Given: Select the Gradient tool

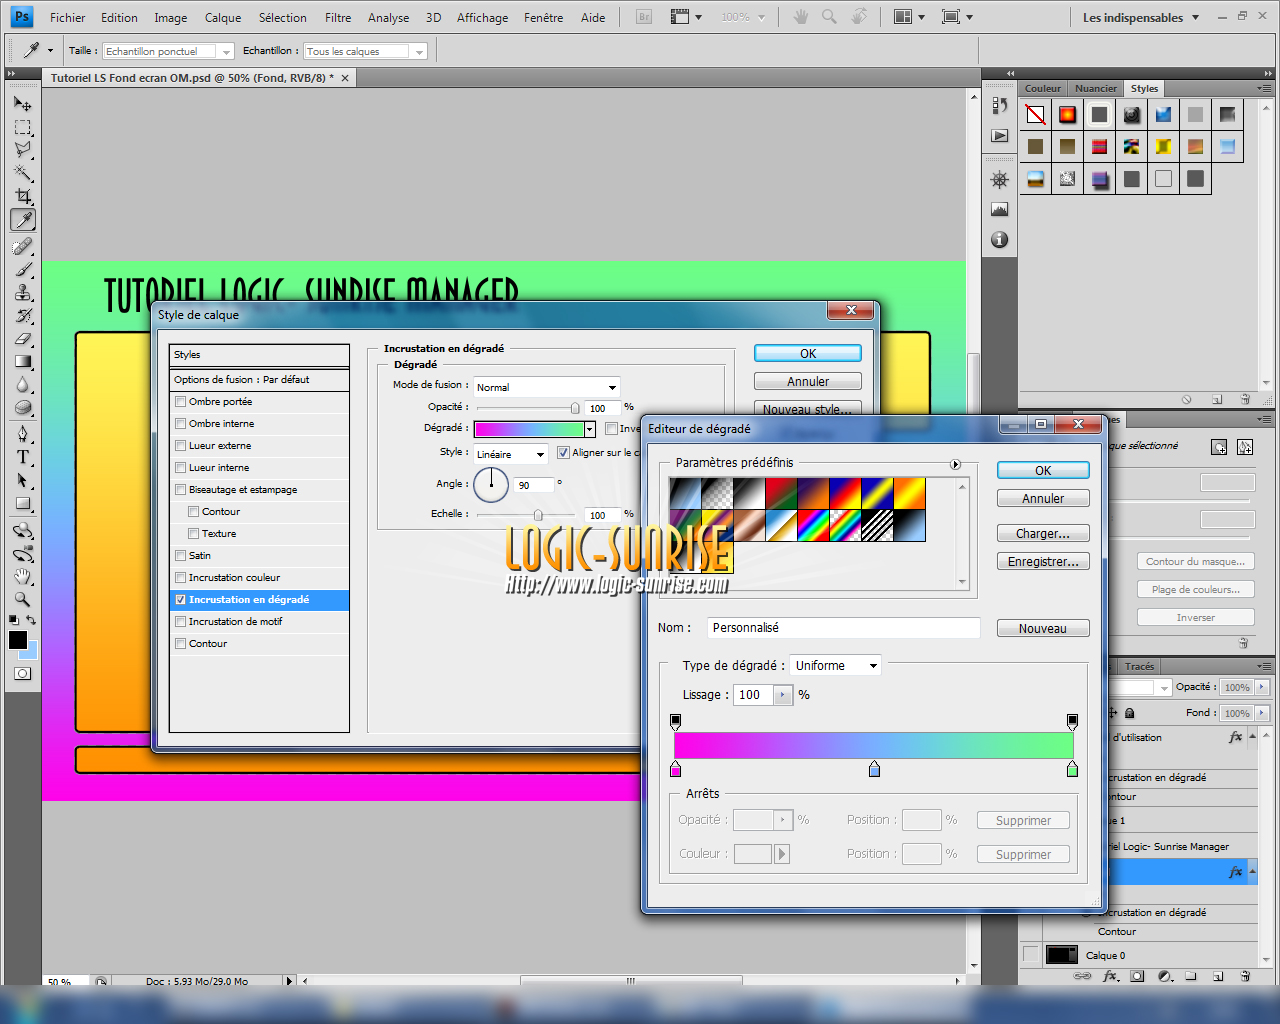Looking at the screenshot, I should pyautogui.click(x=23, y=361).
